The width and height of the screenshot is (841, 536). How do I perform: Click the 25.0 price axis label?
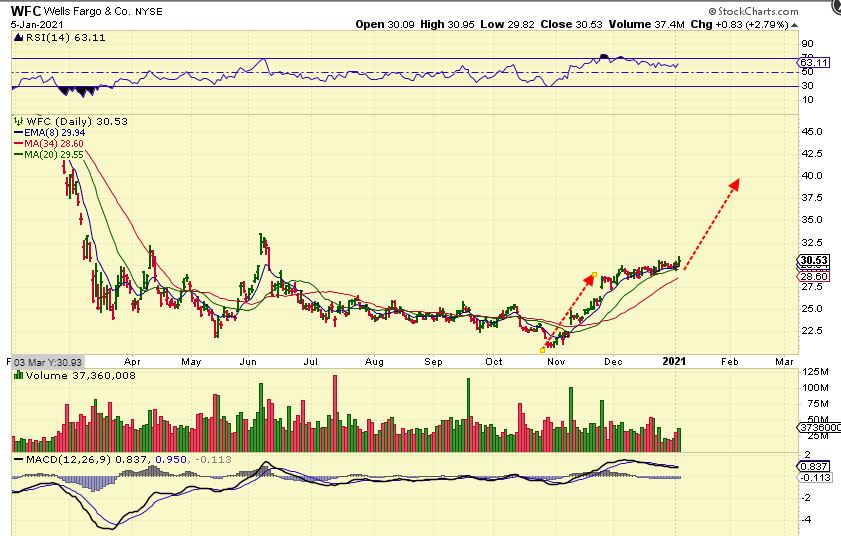812,309
